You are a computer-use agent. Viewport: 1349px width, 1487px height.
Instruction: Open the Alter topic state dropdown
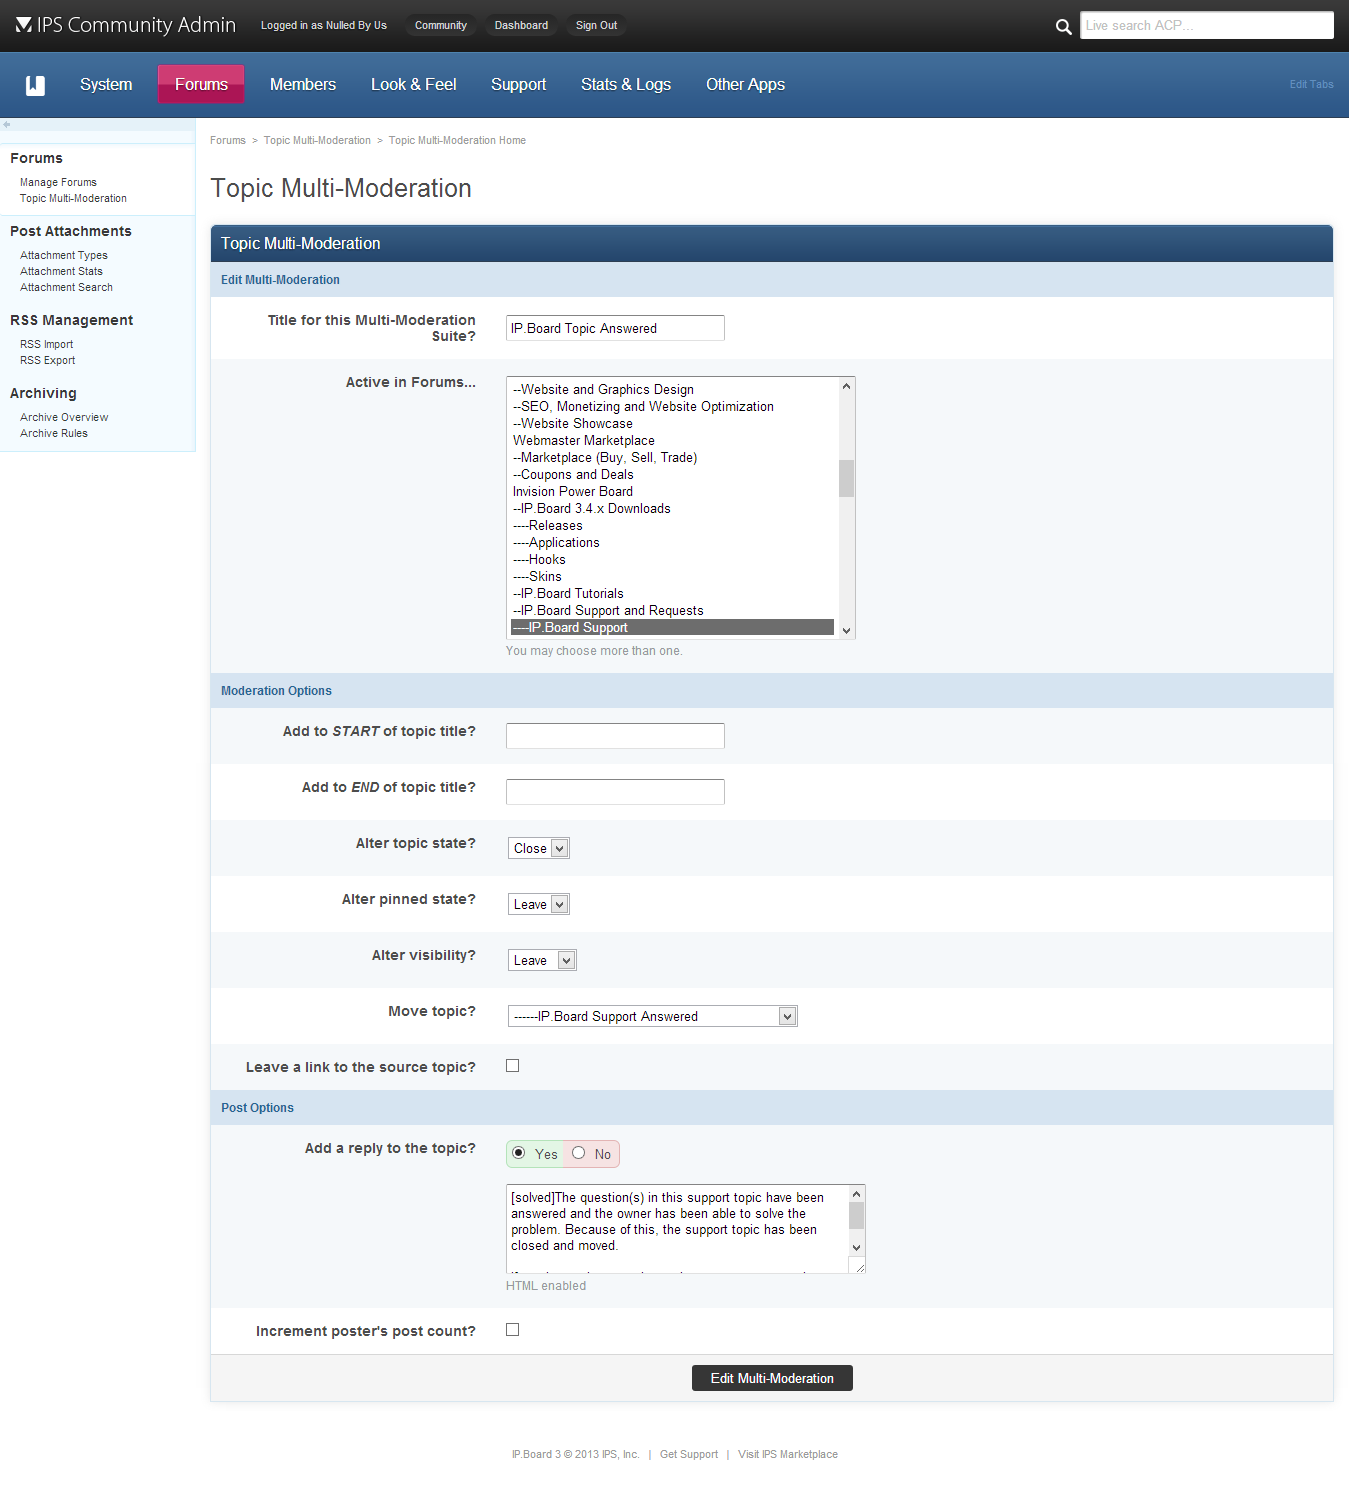coord(539,848)
